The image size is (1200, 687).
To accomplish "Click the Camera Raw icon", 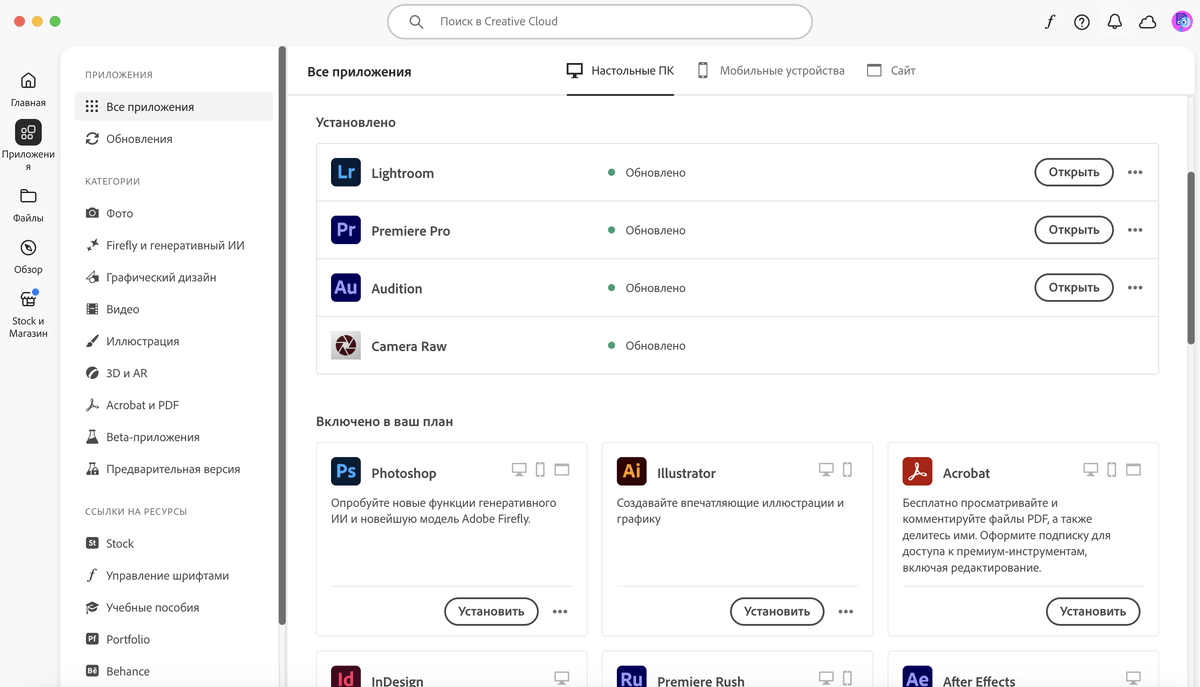I will 345,345.
